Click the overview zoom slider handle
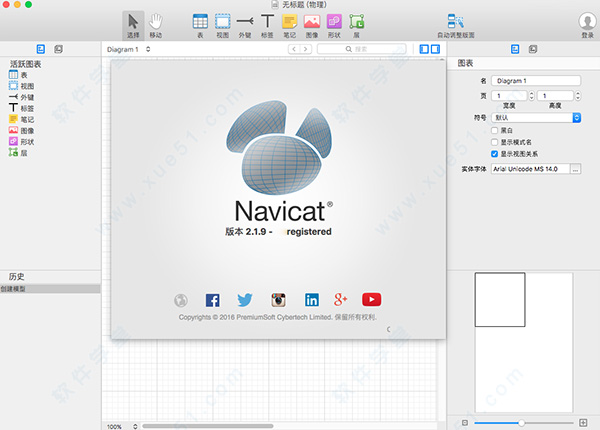Image resolution: width=600 pixels, height=430 pixels. pos(521,423)
